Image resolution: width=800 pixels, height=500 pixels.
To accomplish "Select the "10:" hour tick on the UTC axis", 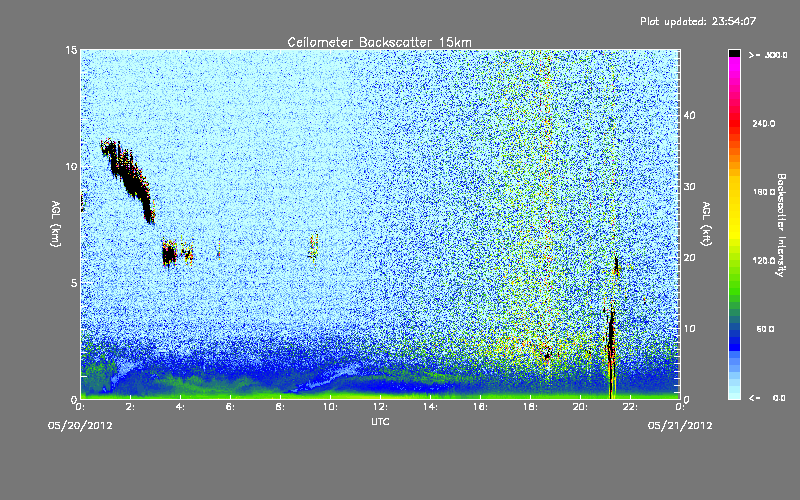I will point(331,407).
